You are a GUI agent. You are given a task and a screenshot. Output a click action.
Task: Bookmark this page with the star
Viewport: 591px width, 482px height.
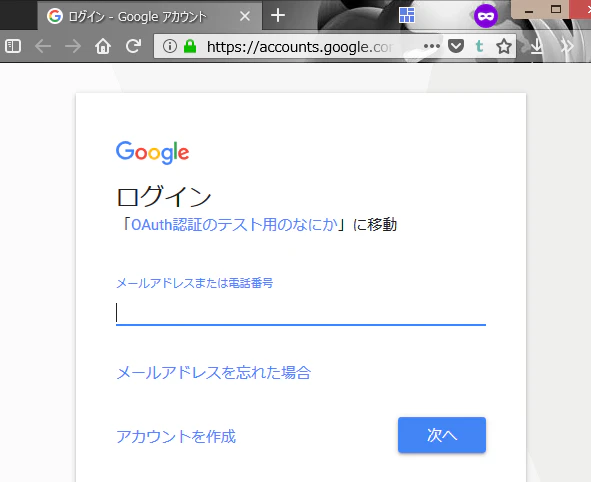click(x=504, y=46)
